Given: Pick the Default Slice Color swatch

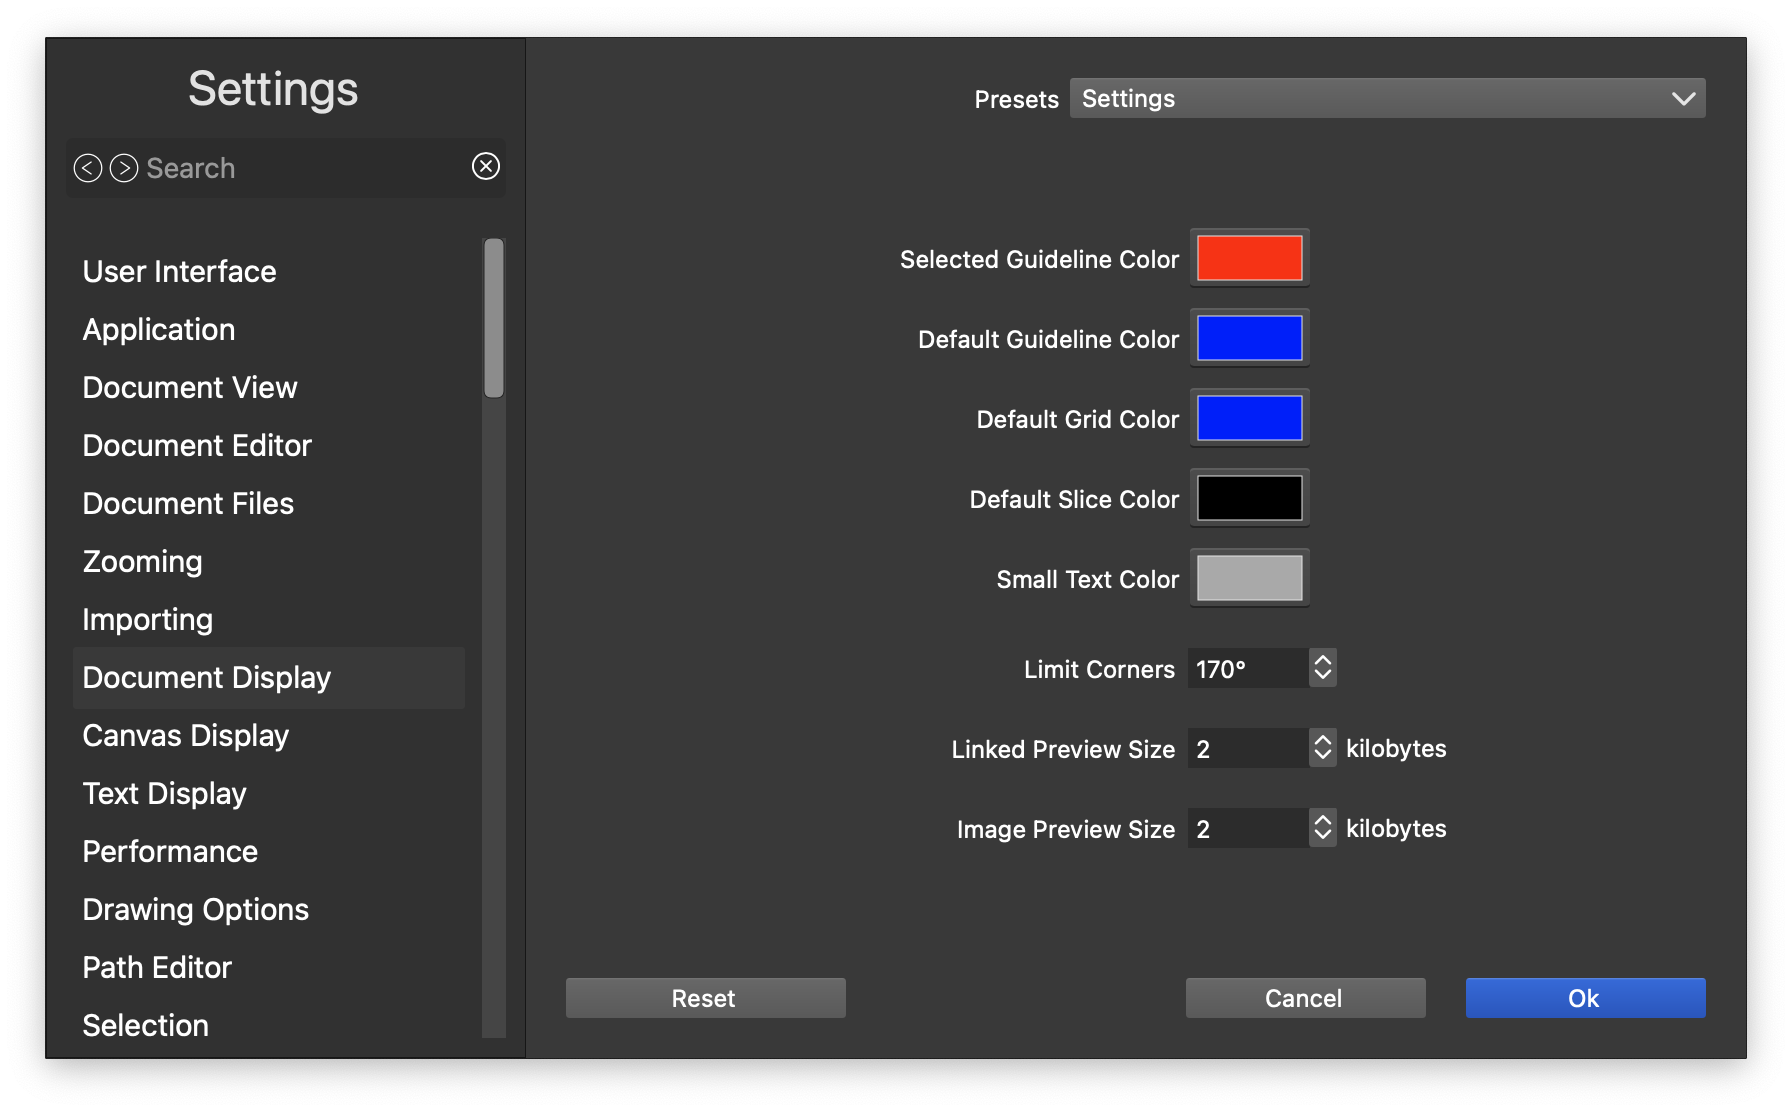Looking at the screenshot, I should [x=1249, y=498].
